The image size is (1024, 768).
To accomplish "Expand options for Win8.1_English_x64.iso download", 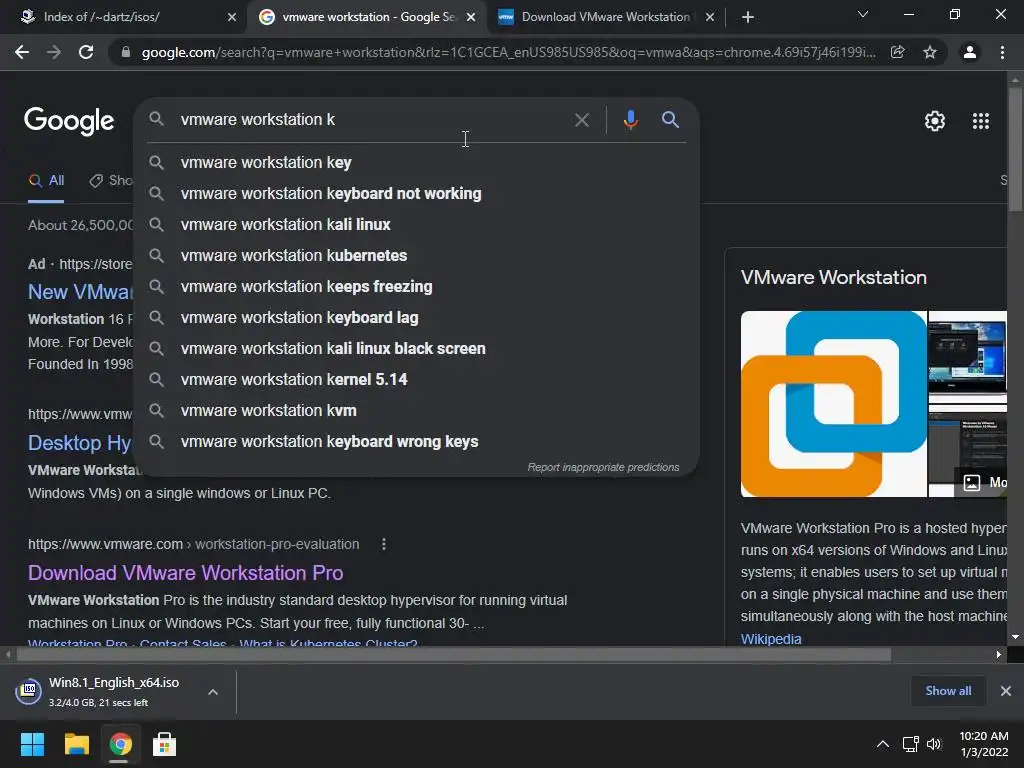I will [213, 692].
